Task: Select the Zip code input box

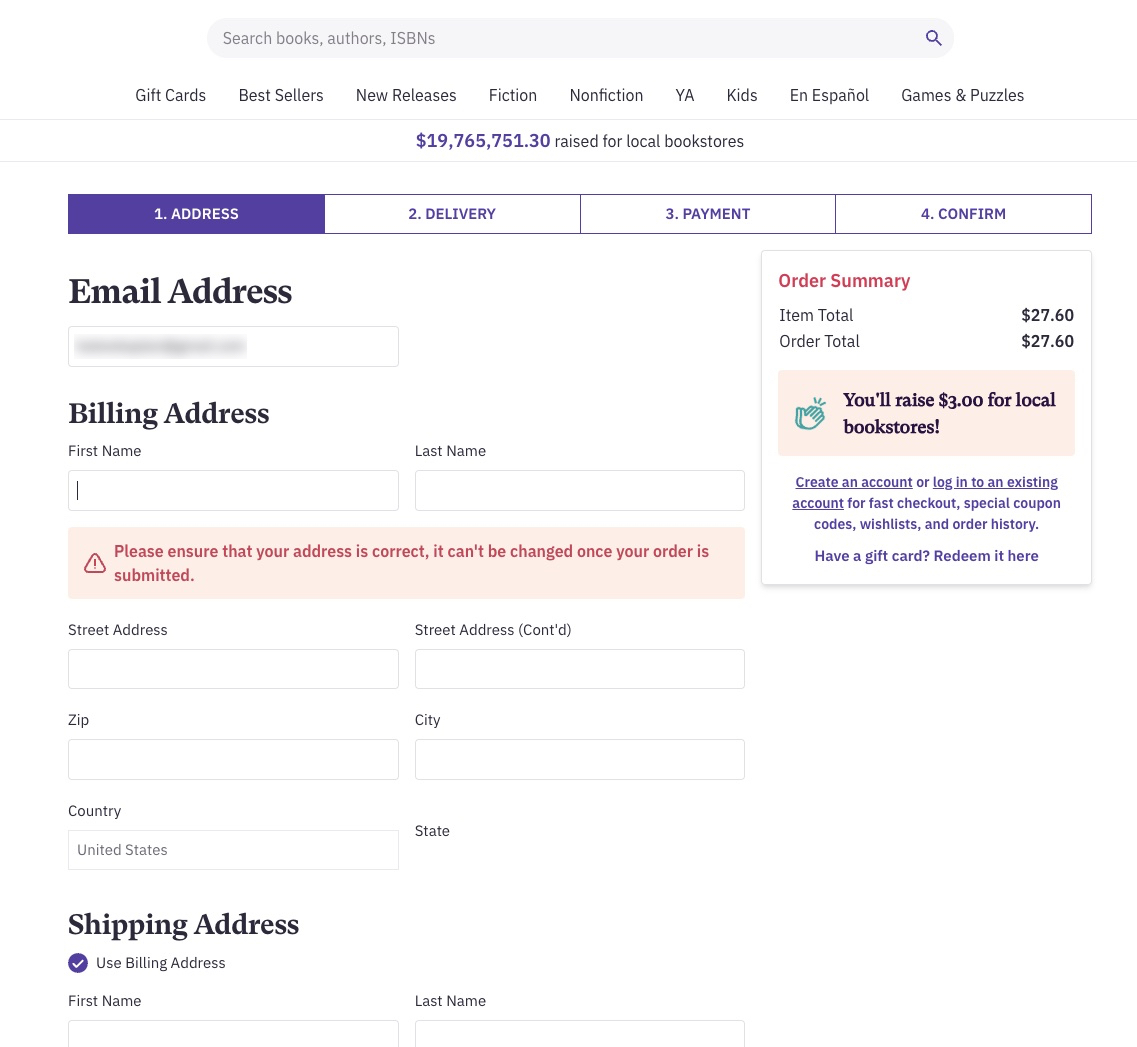Action: point(233,759)
